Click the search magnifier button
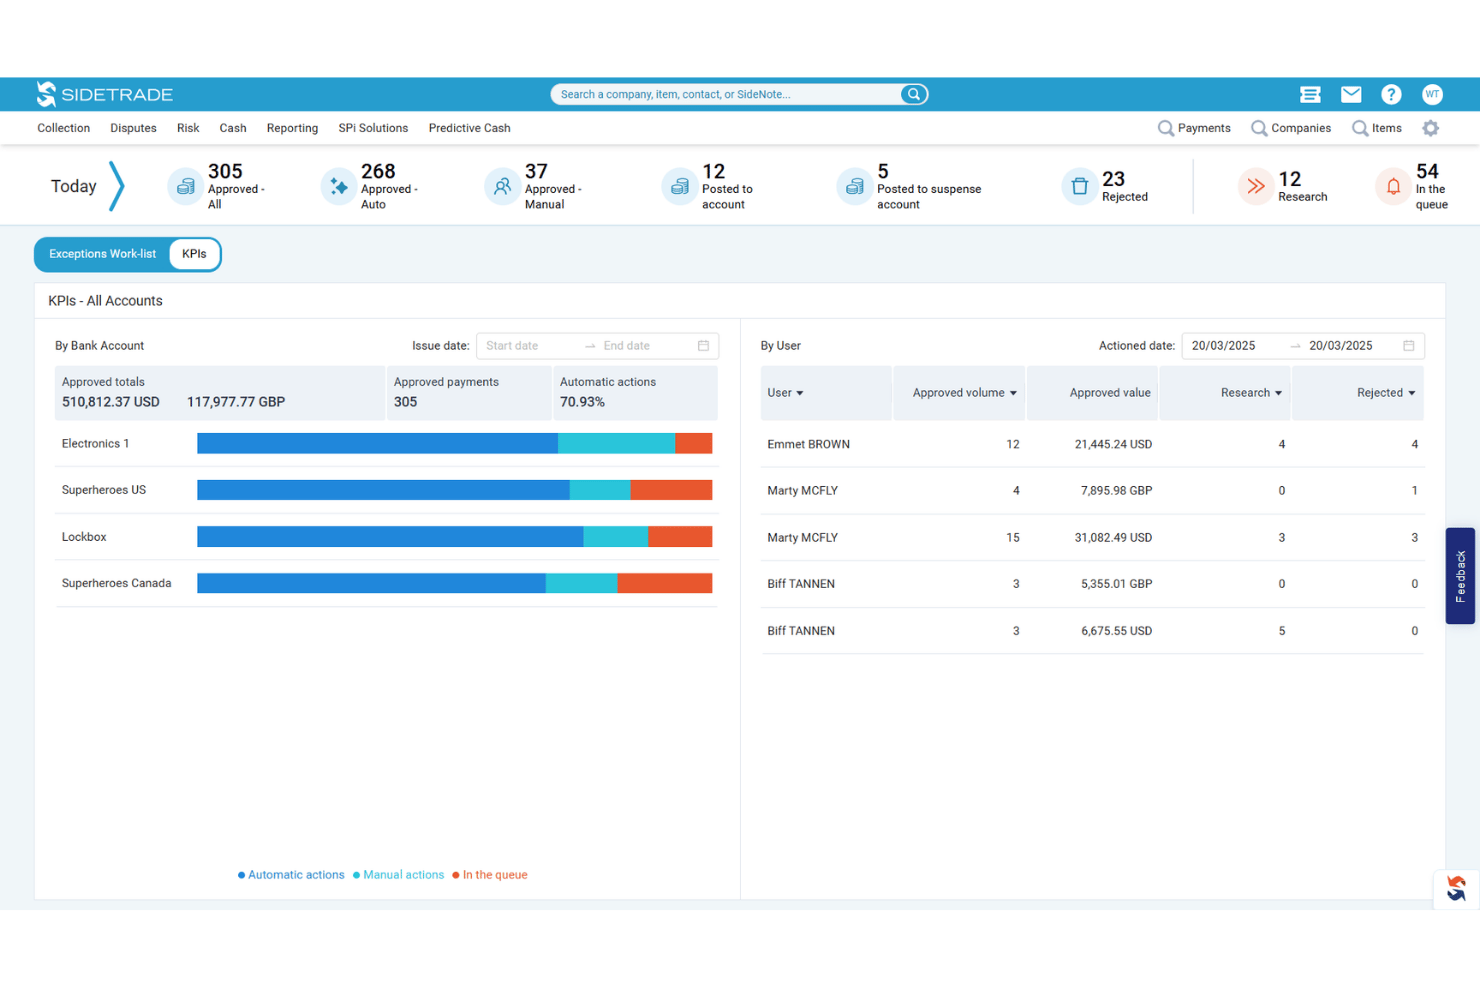 tap(913, 94)
